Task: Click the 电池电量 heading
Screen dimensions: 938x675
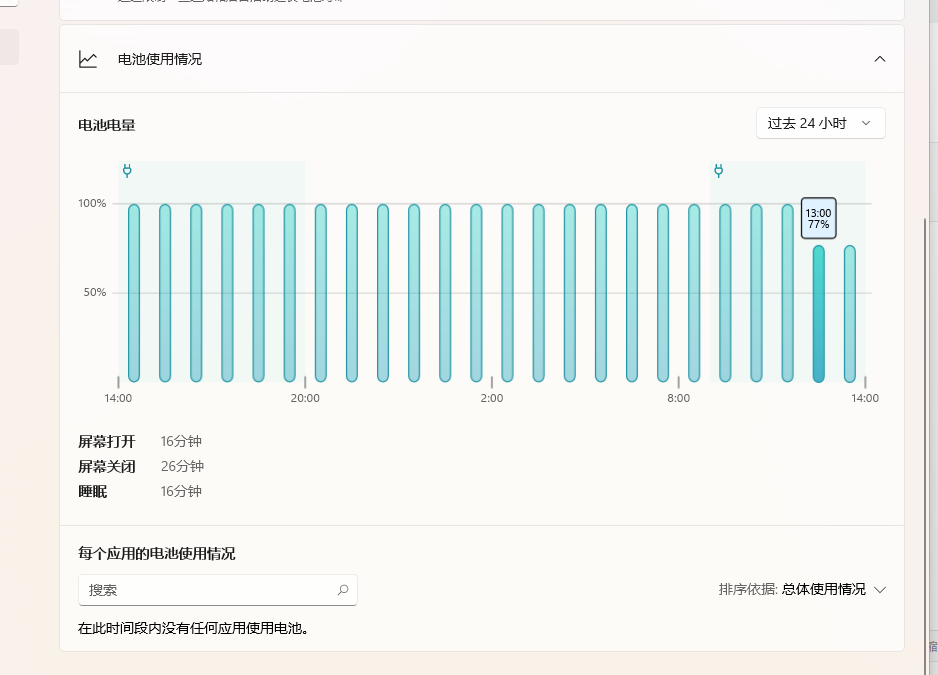Action: 107,125
